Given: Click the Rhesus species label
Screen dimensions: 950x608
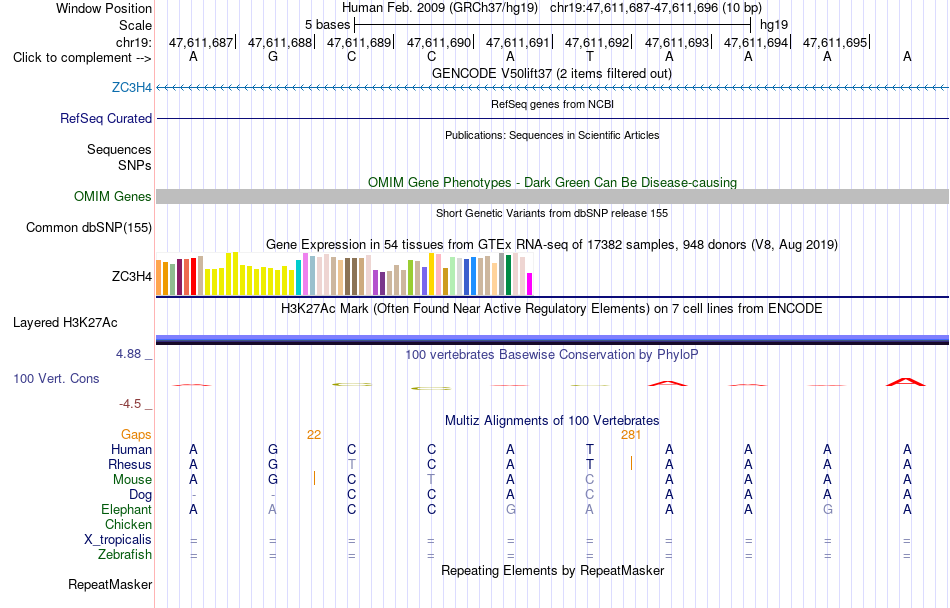Looking at the screenshot, I should point(130,464).
